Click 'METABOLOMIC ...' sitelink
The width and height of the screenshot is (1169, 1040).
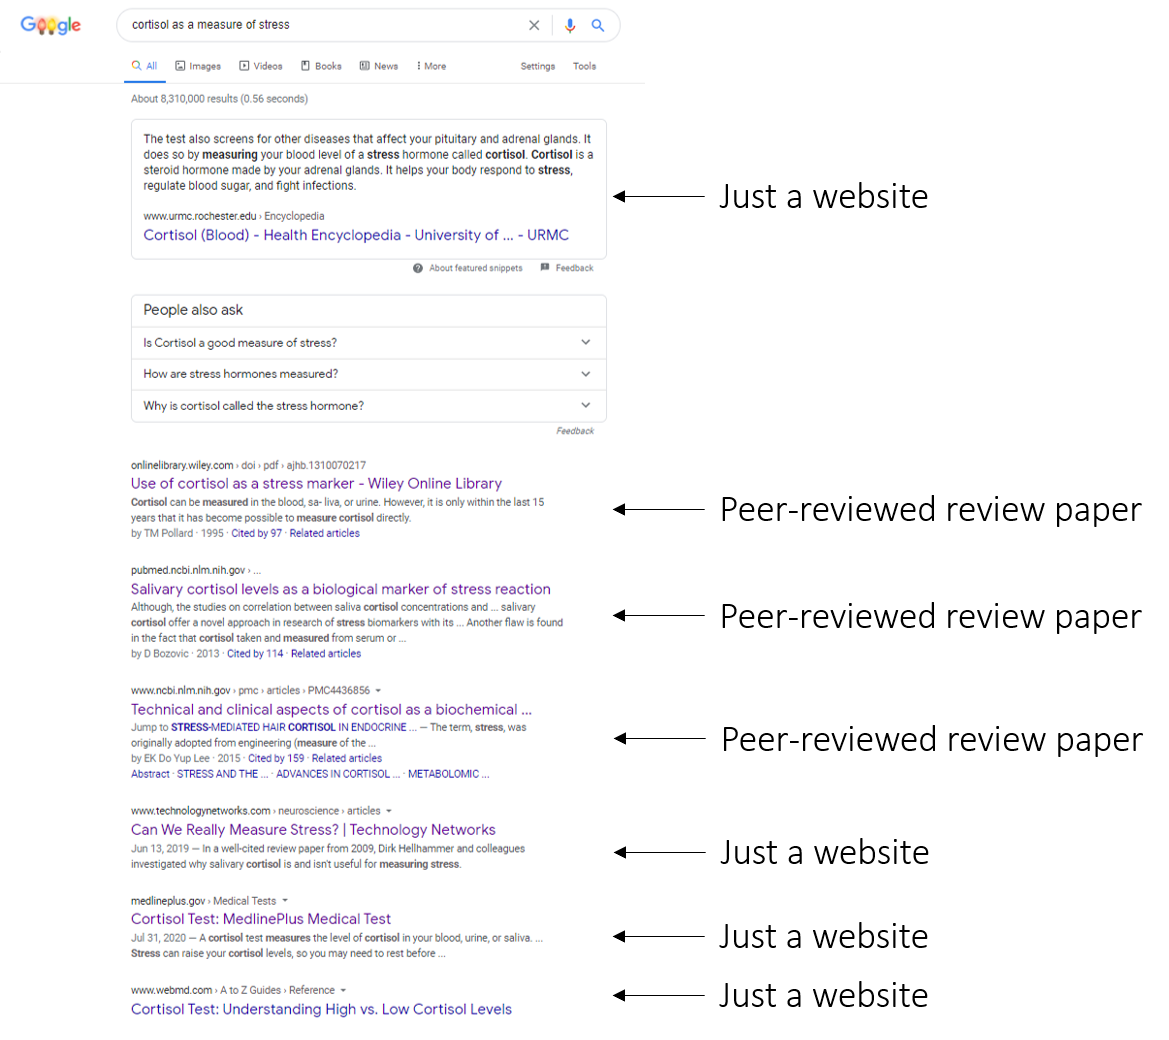pos(448,775)
